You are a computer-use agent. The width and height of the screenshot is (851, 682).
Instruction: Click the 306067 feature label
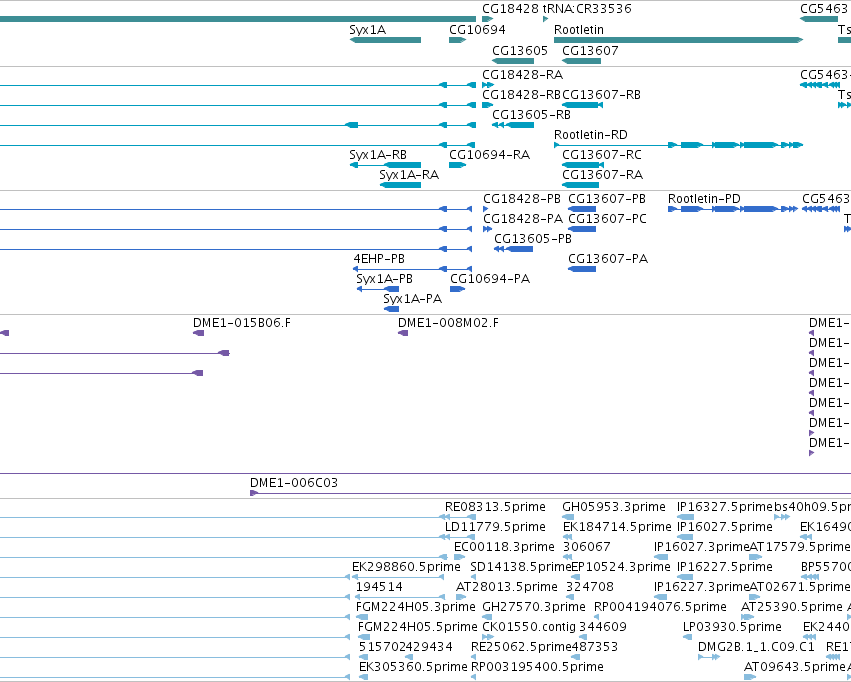[587, 547]
